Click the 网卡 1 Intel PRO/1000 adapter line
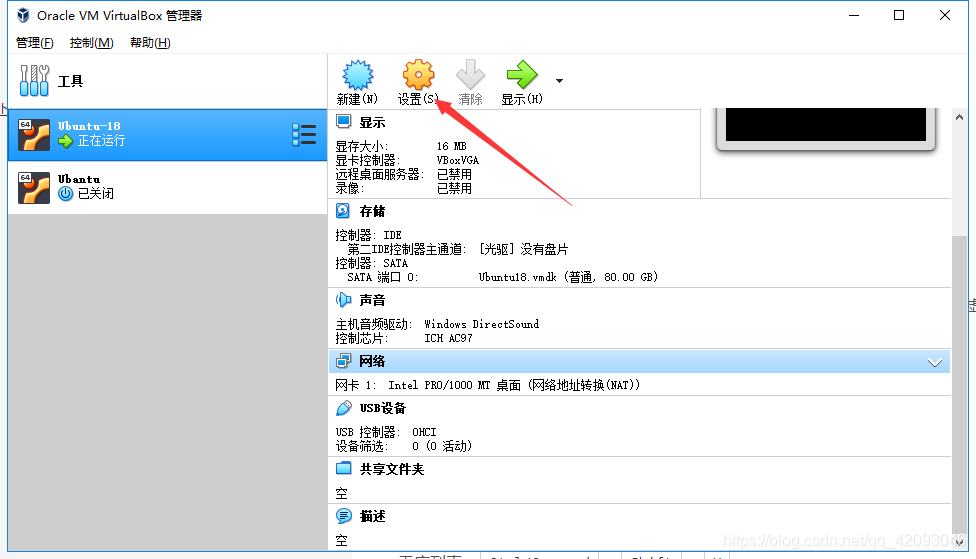Screen dimensions: 976x559 click(487, 385)
